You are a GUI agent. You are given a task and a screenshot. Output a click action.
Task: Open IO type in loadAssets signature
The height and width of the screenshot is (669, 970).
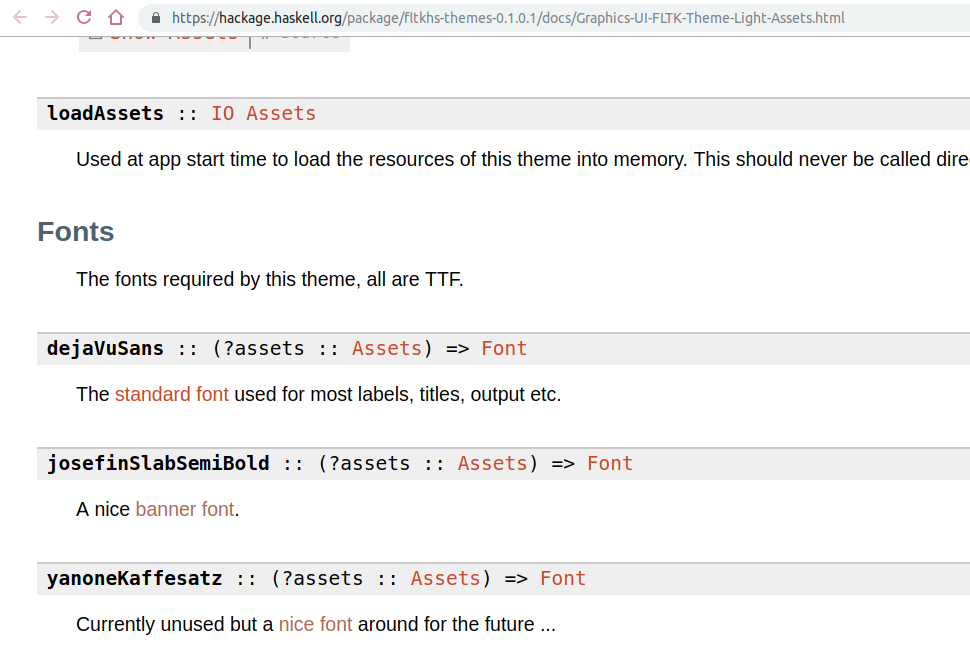click(223, 113)
